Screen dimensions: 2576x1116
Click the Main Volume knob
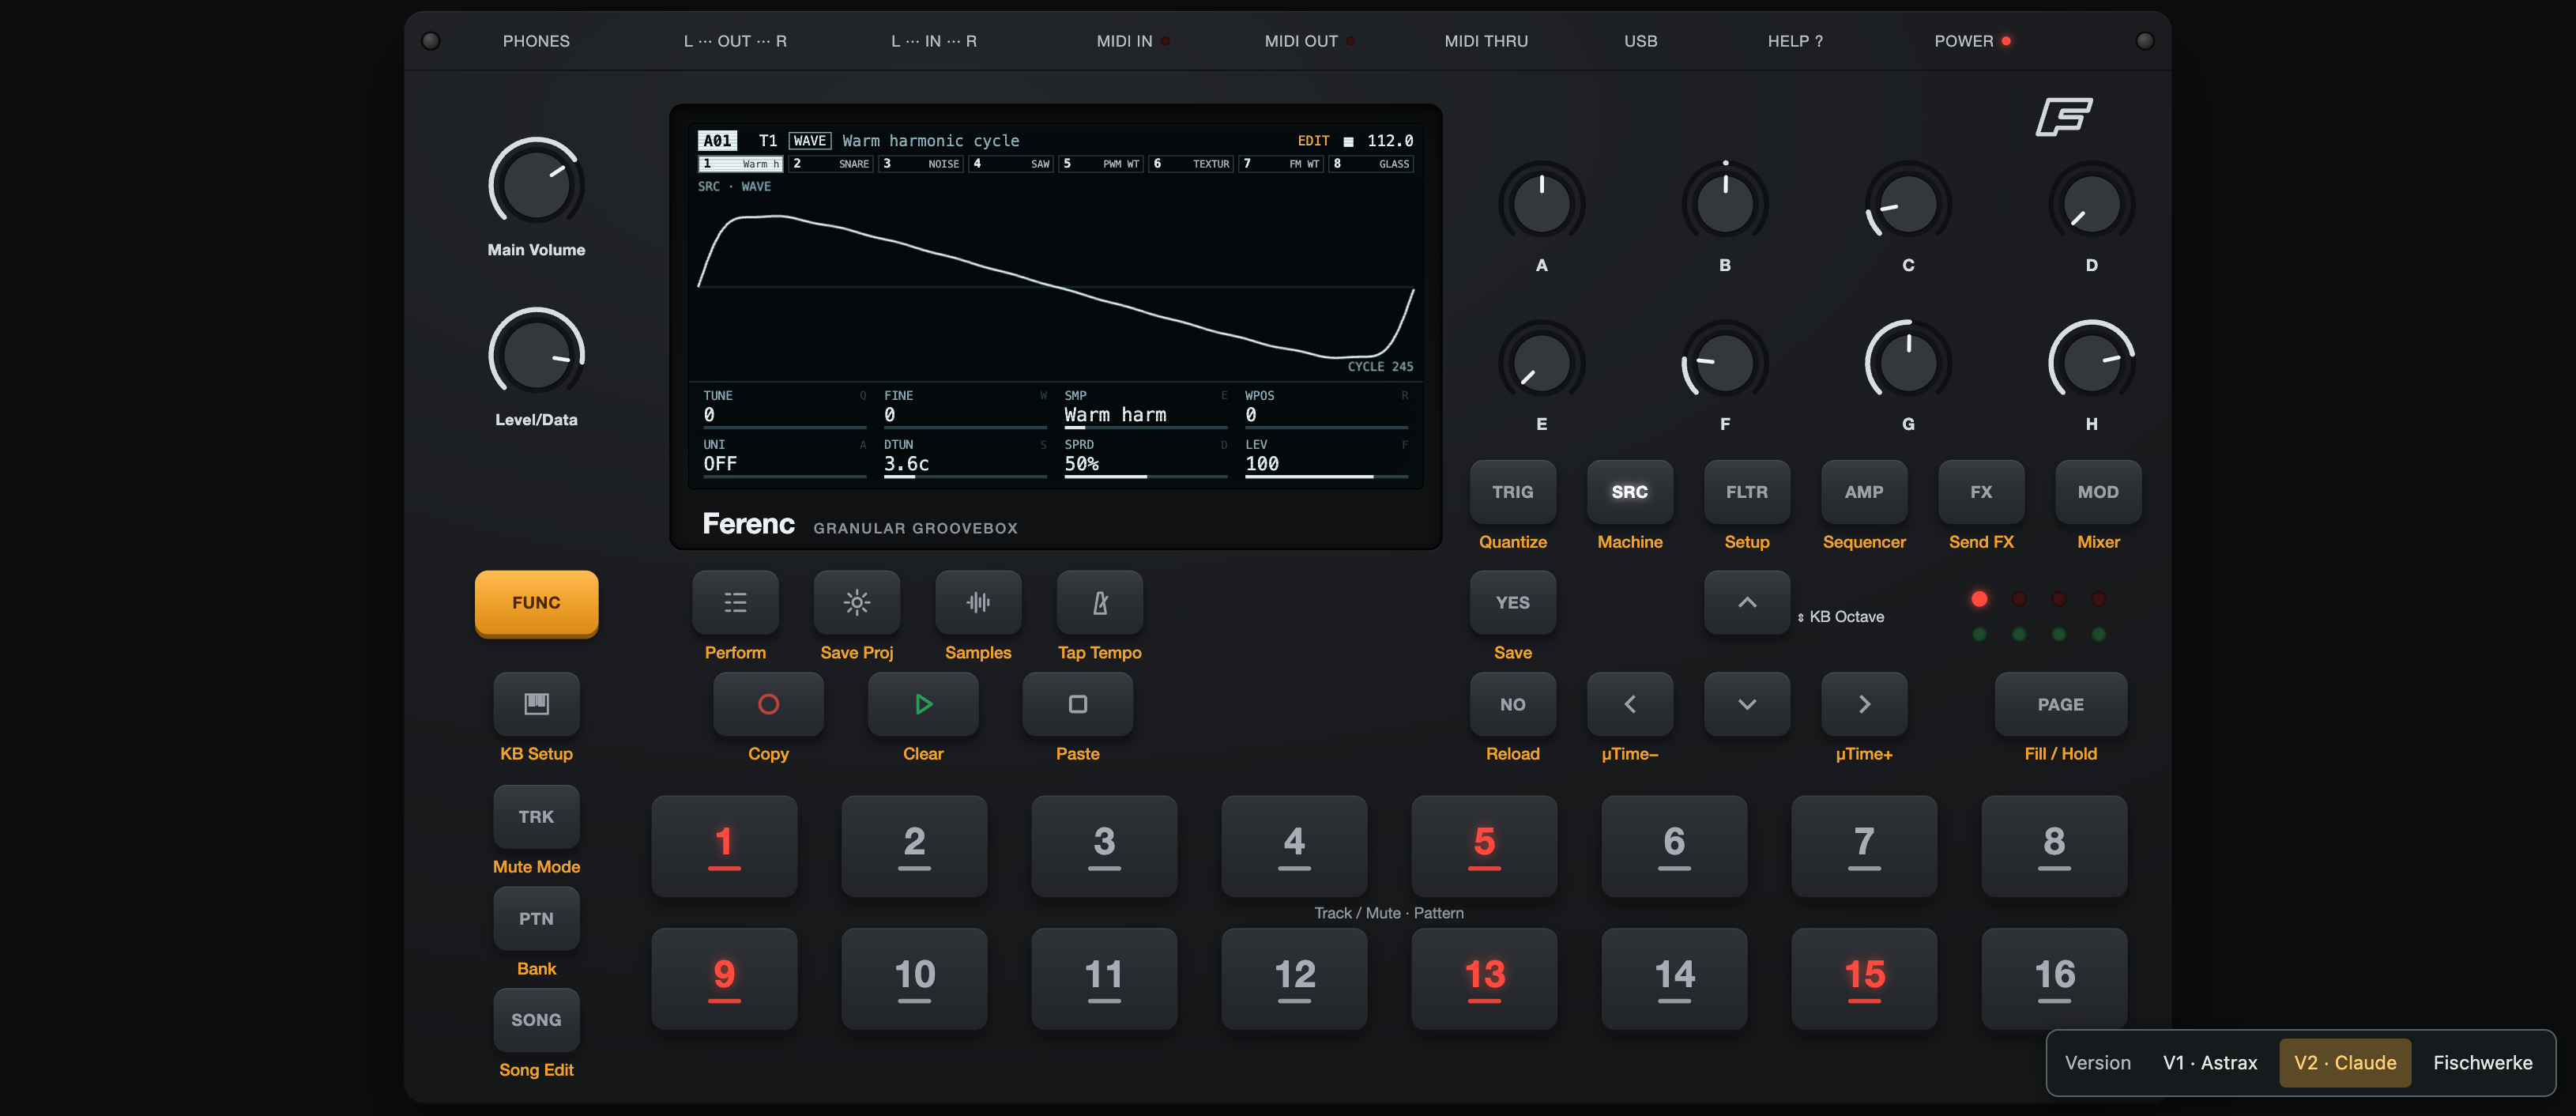coord(536,184)
